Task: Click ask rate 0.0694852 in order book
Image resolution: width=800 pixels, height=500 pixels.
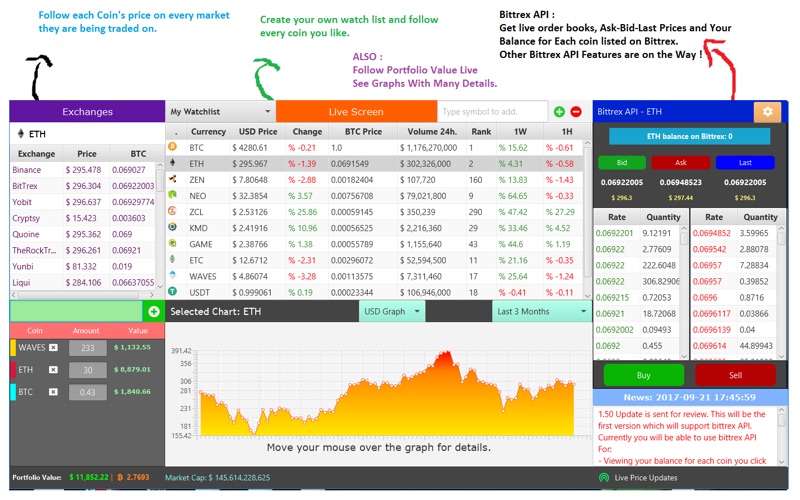Action: point(712,233)
